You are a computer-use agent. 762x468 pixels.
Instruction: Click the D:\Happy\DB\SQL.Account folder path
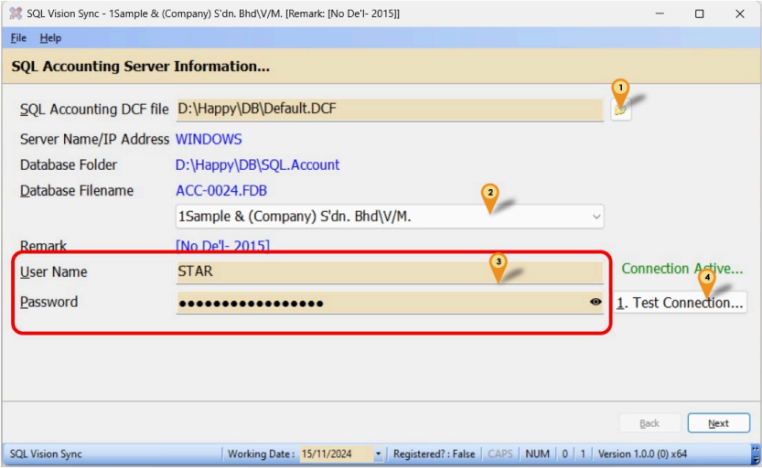(257, 165)
